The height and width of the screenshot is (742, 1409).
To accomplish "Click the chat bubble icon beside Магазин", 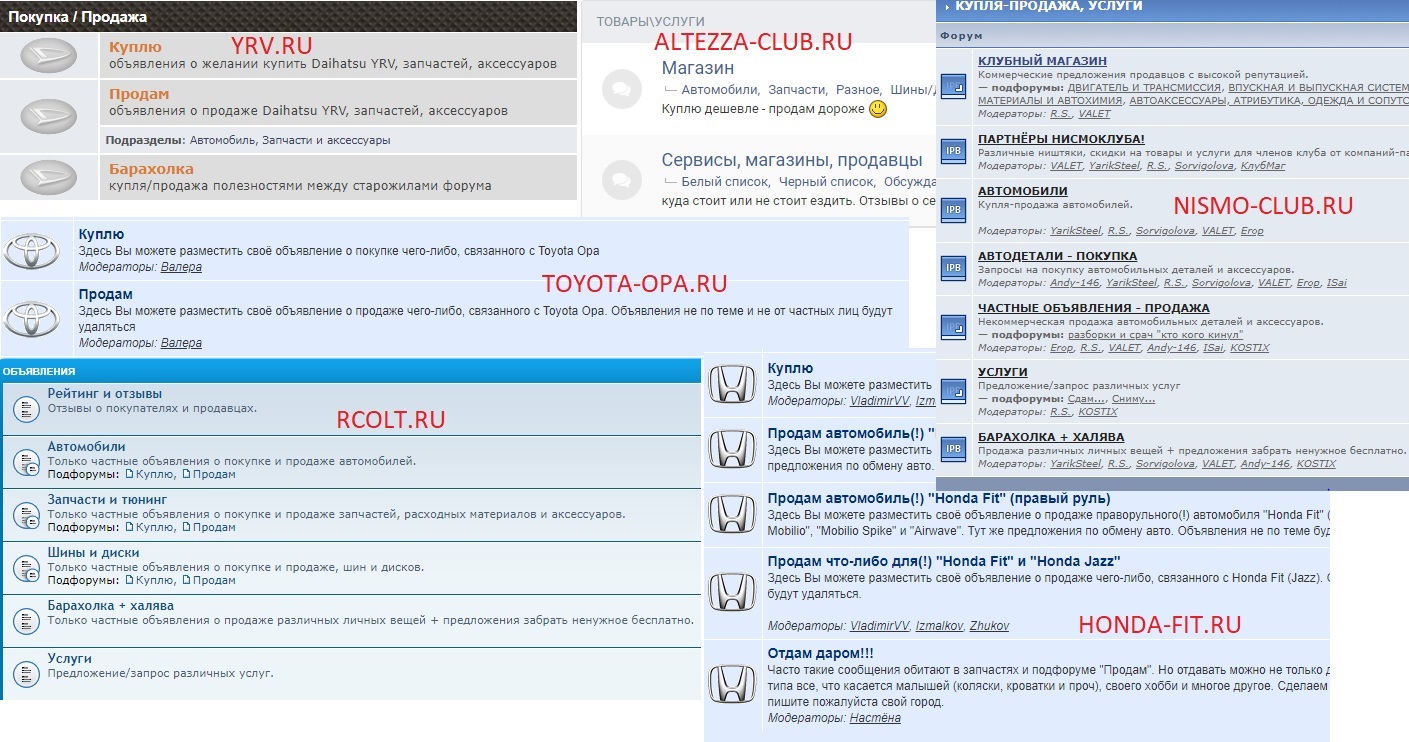I will point(621,89).
